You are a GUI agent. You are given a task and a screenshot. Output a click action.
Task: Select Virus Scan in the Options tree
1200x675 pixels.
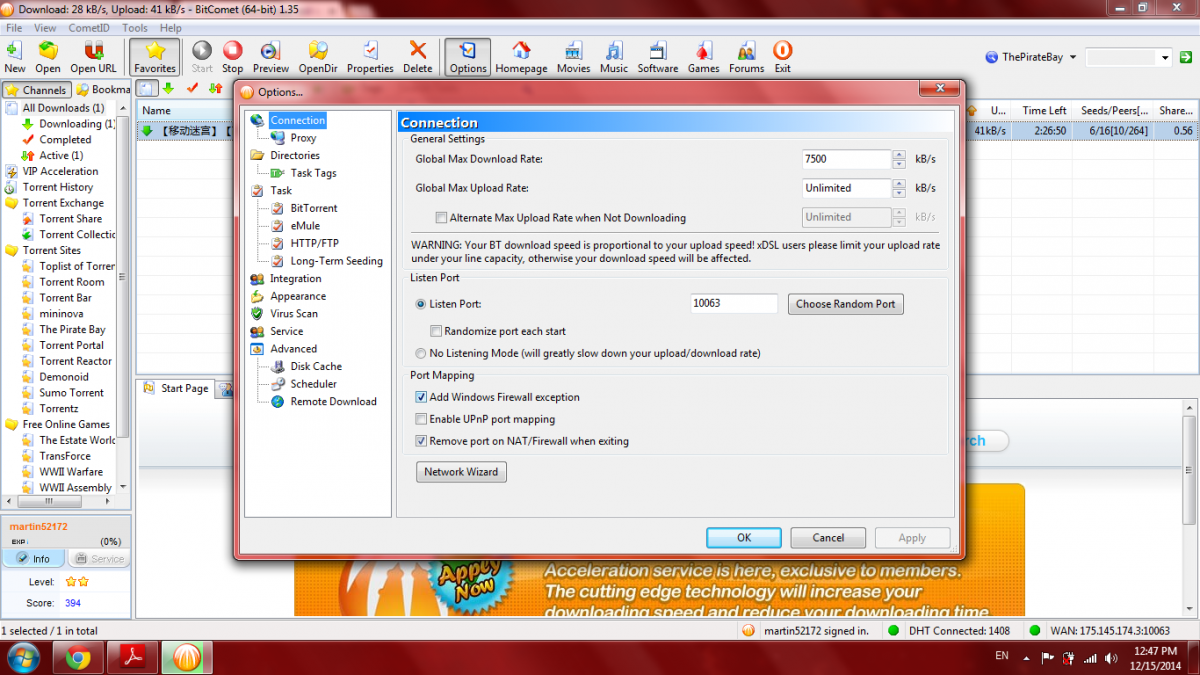293,313
